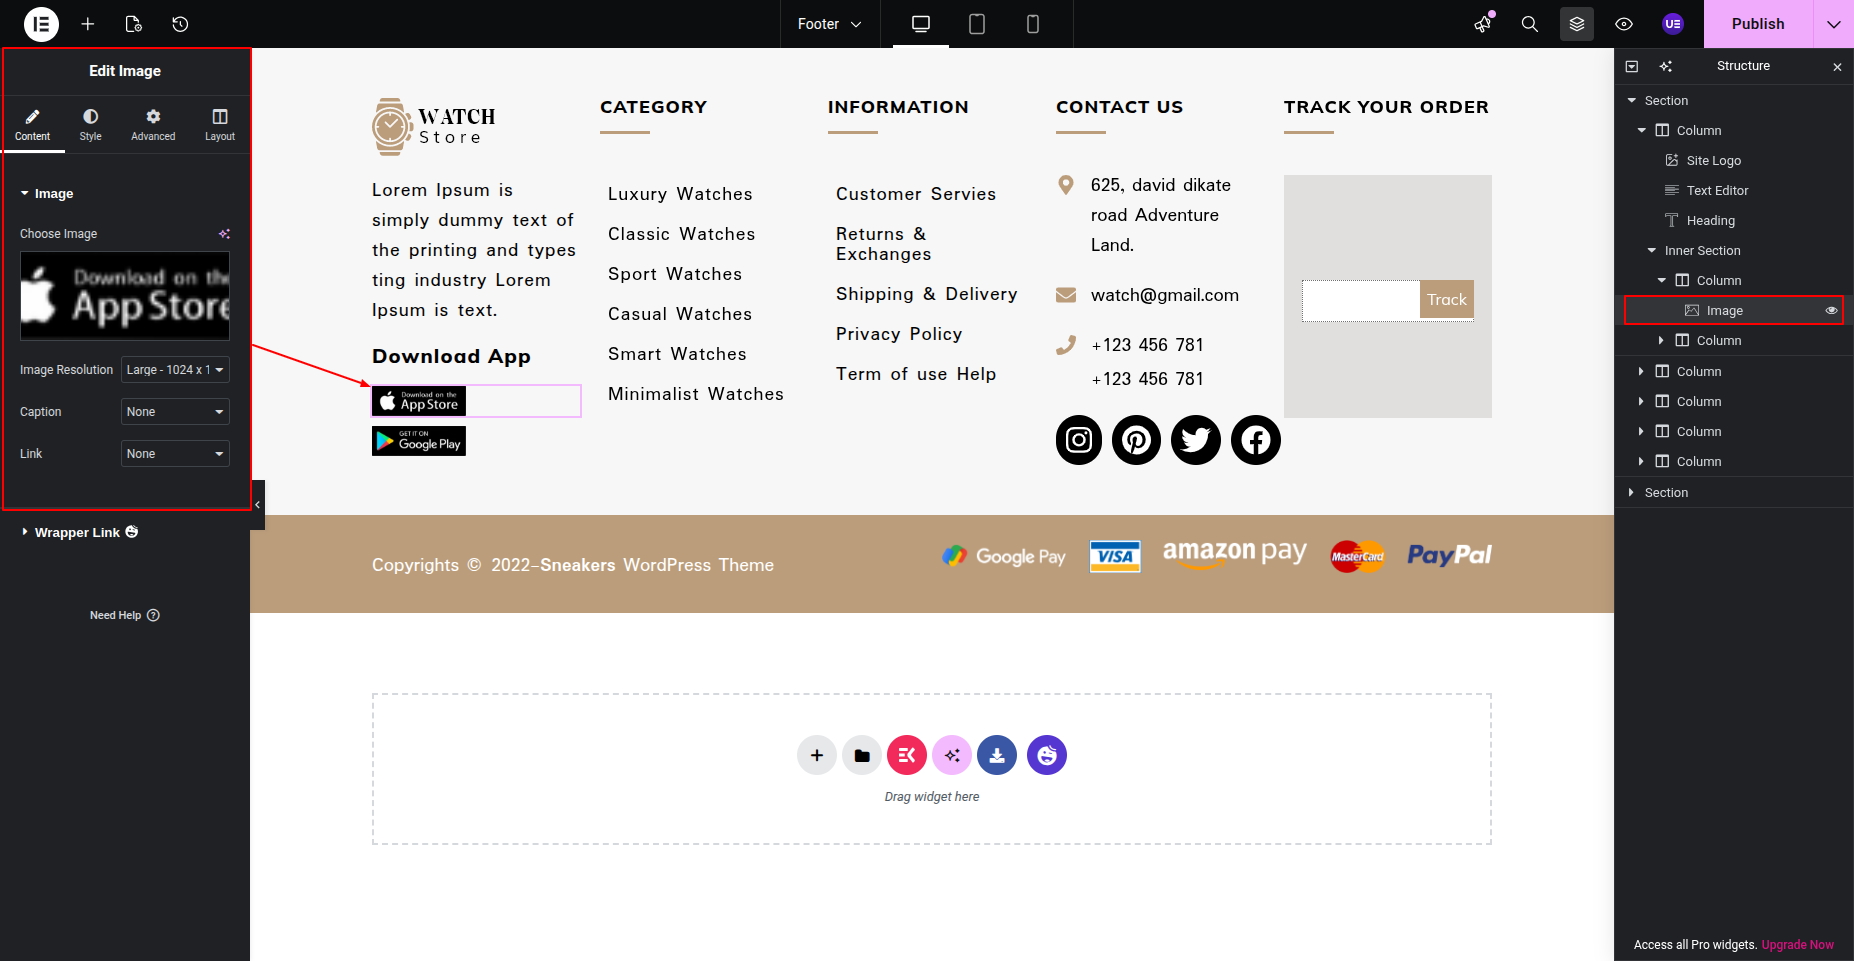Click the Instagram social icon

[1078, 440]
